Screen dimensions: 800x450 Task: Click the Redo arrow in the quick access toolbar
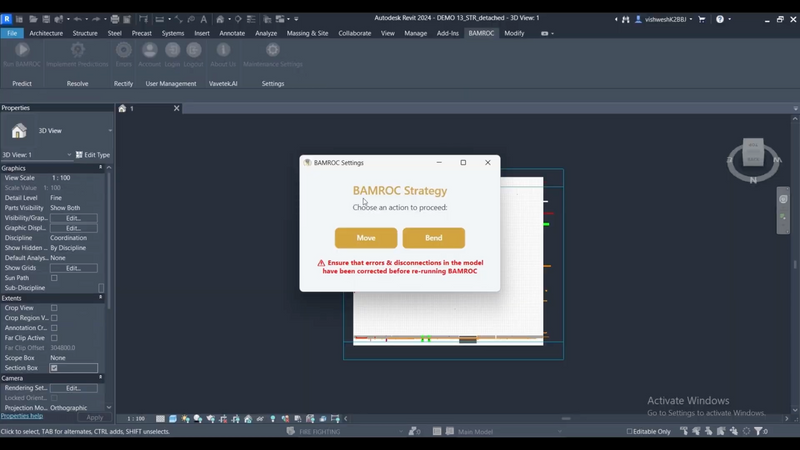point(96,19)
